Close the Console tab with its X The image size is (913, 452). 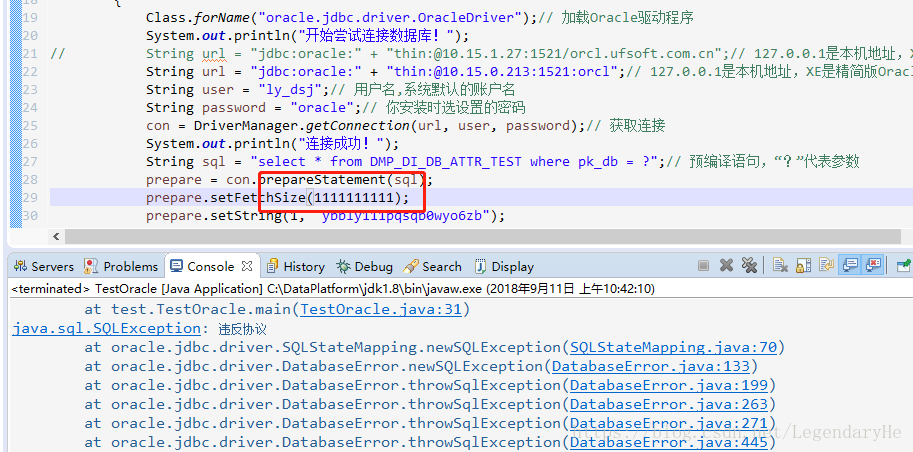tap(247, 266)
